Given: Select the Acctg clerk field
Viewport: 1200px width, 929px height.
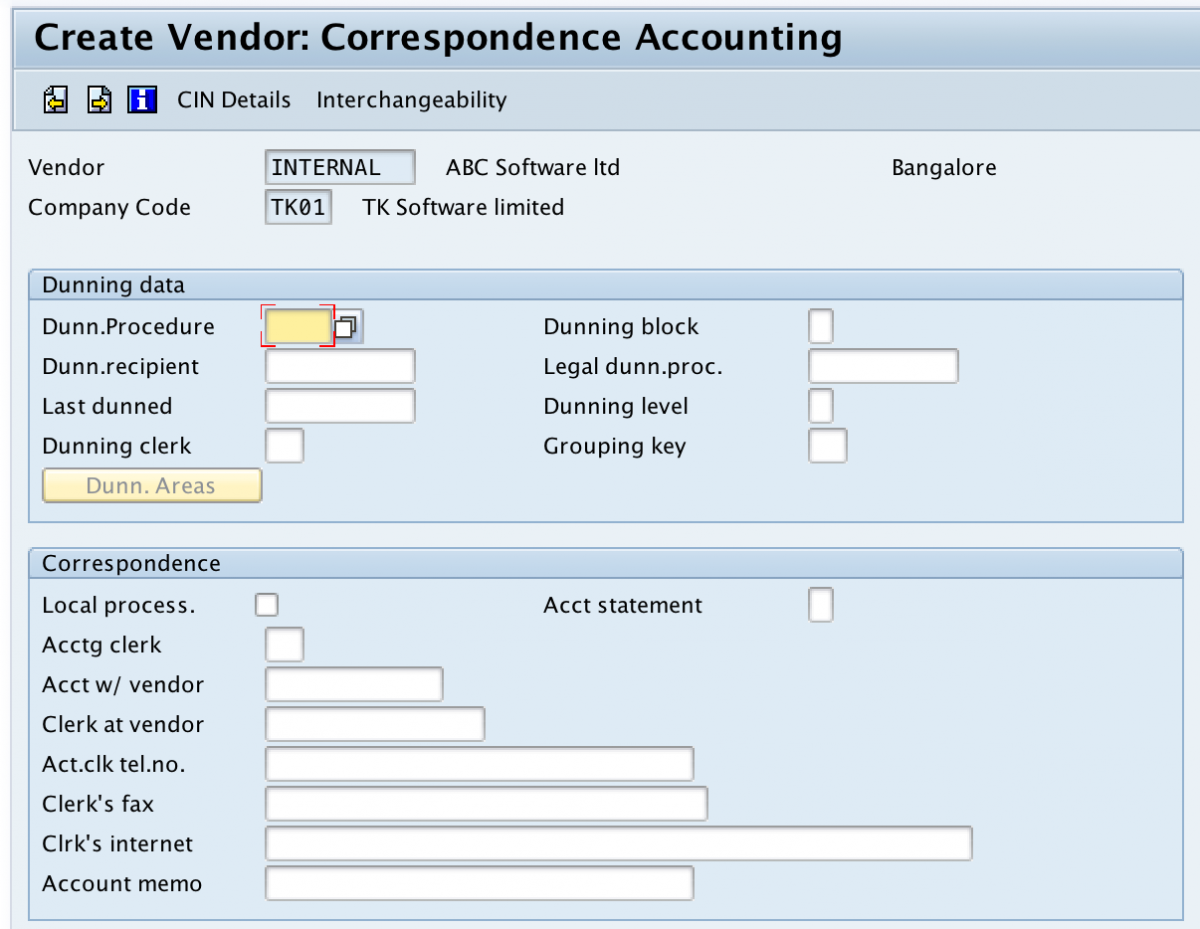Looking at the screenshot, I should click(285, 644).
